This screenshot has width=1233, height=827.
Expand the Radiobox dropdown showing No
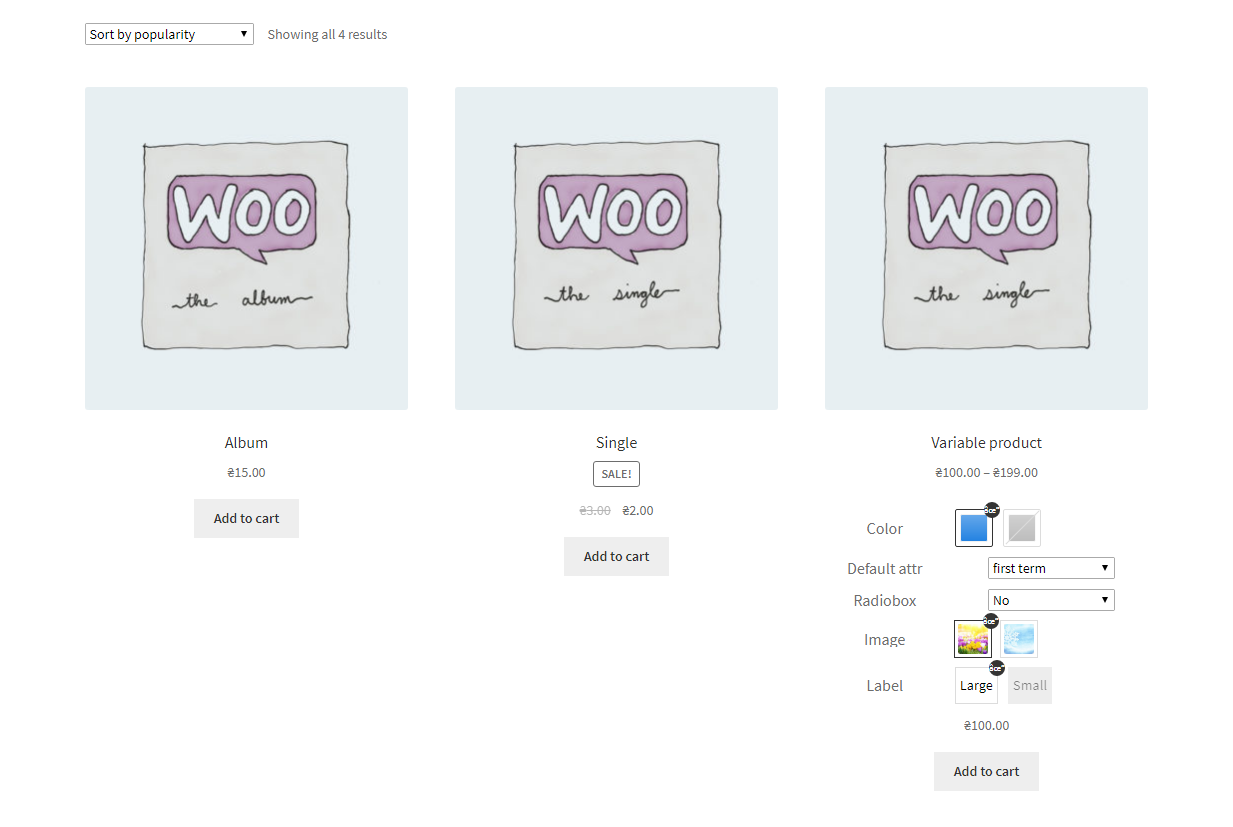tap(1051, 600)
